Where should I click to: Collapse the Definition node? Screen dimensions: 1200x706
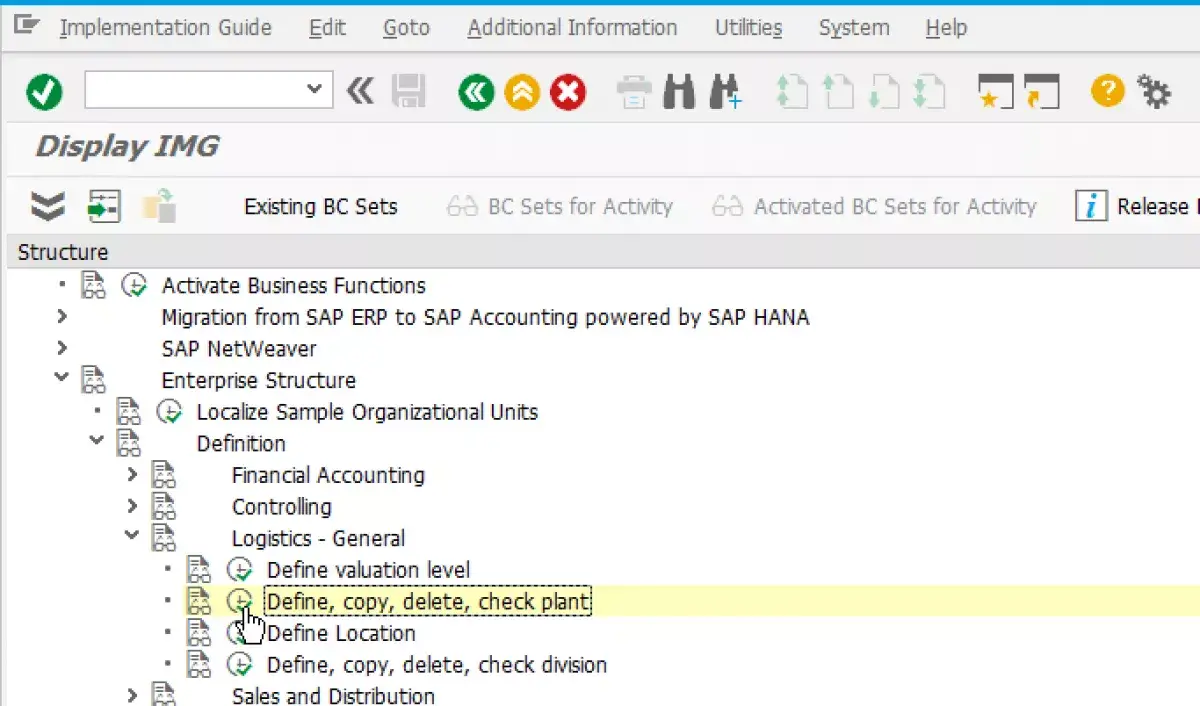pyautogui.click(x=97, y=442)
